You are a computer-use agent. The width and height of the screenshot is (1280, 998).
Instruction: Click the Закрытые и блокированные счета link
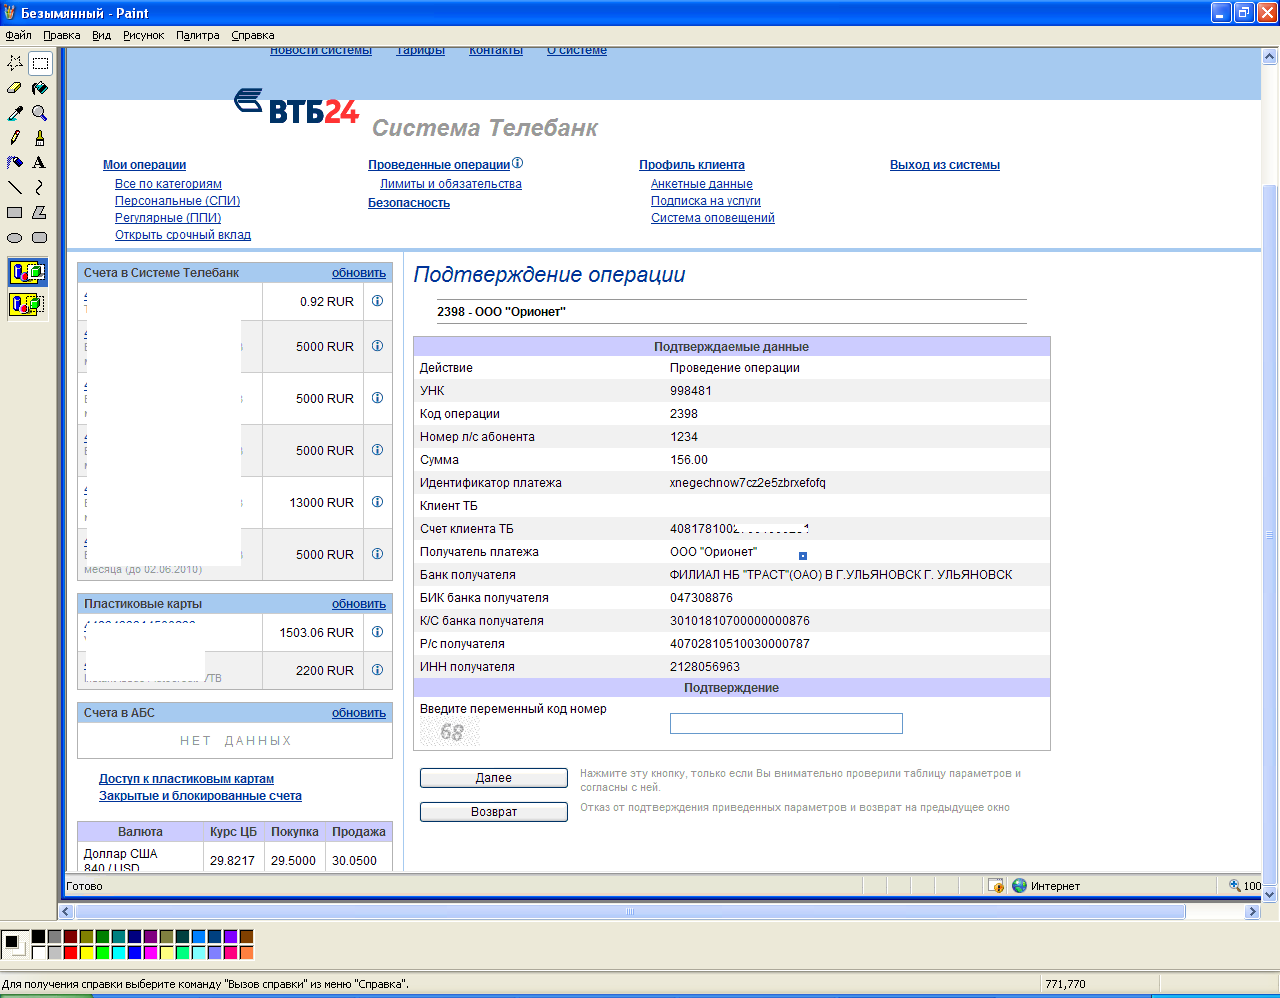200,796
